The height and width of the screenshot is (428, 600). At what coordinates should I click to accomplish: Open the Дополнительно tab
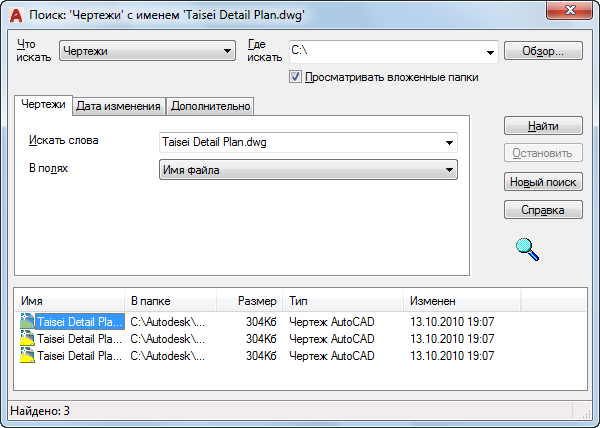[210, 106]
